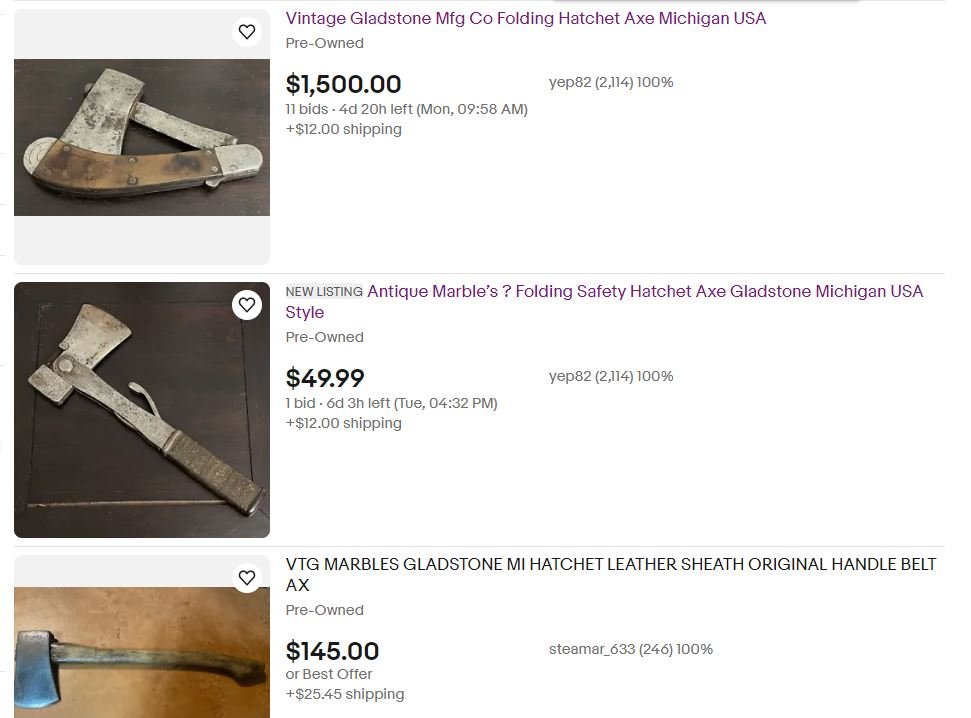Screen dimensions: 971x718
Task: View the folding hatchet with wooden handle photo
Action: point(142,137)
